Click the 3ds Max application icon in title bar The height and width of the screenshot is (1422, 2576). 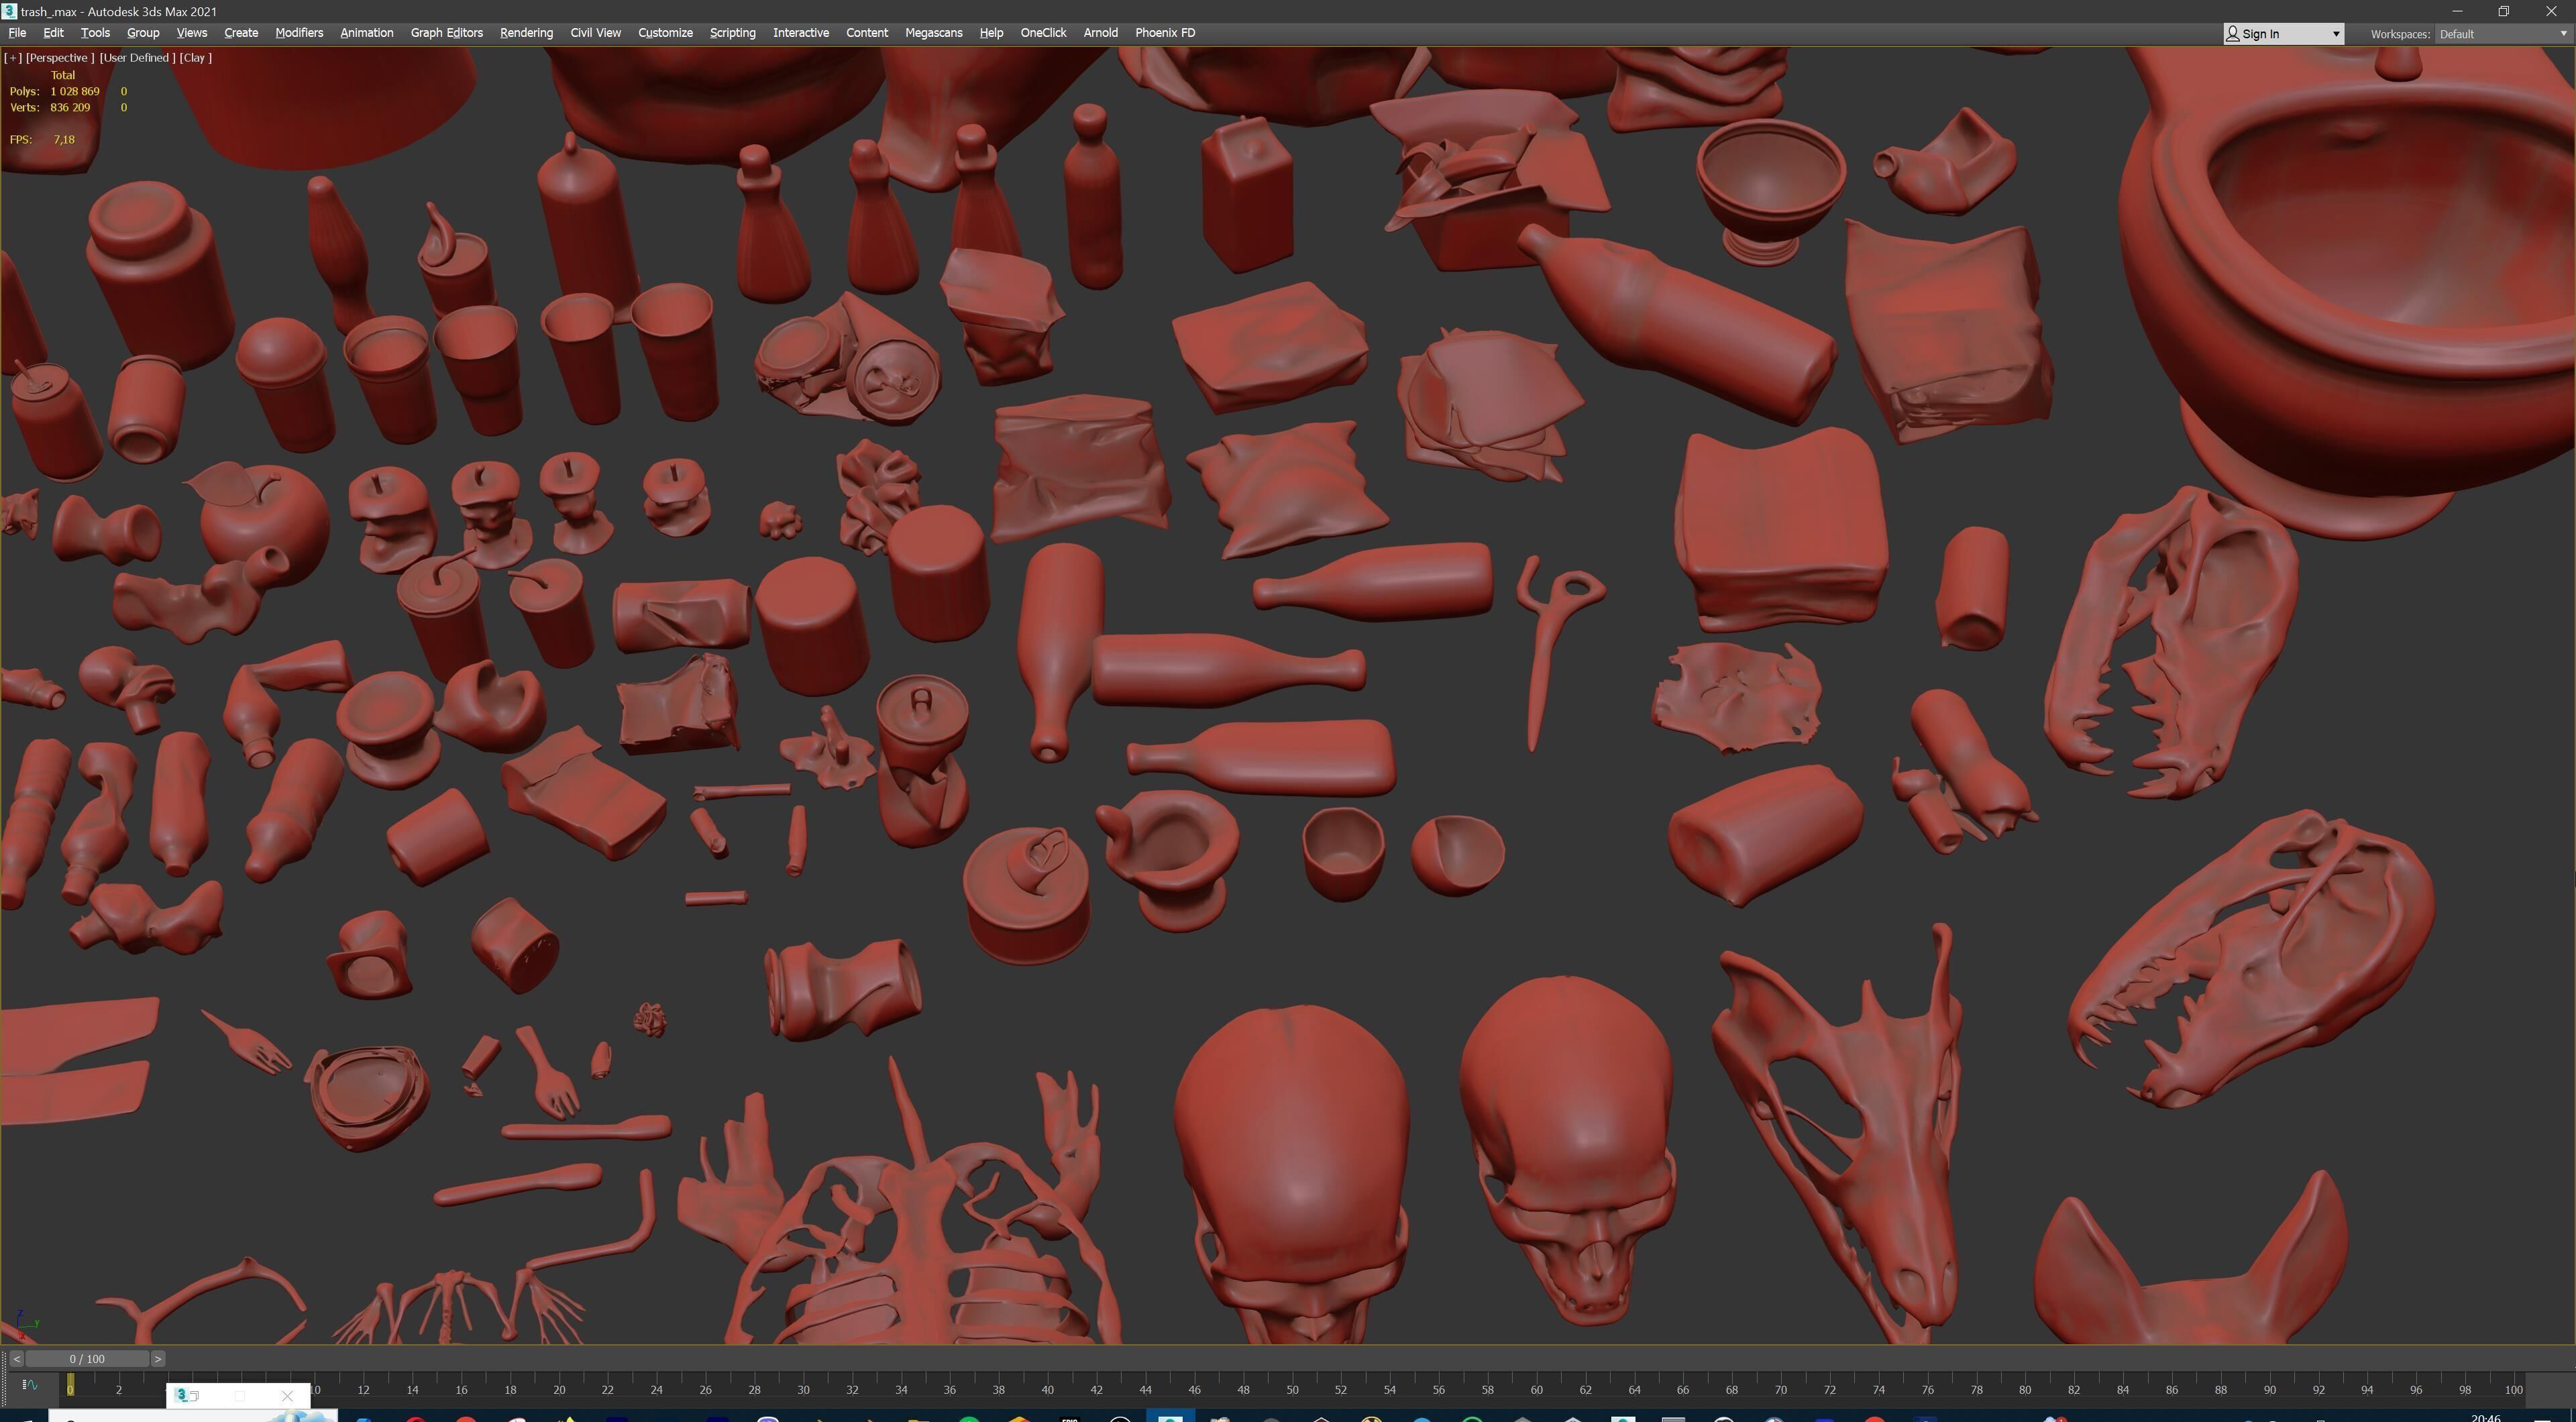click(x=9, y=11)
